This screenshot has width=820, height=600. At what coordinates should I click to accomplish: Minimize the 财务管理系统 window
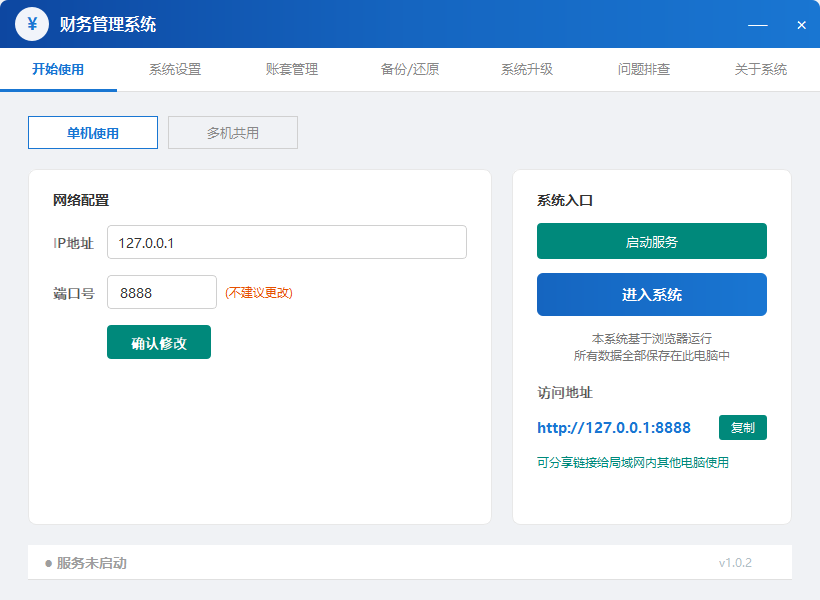[757, 25]
